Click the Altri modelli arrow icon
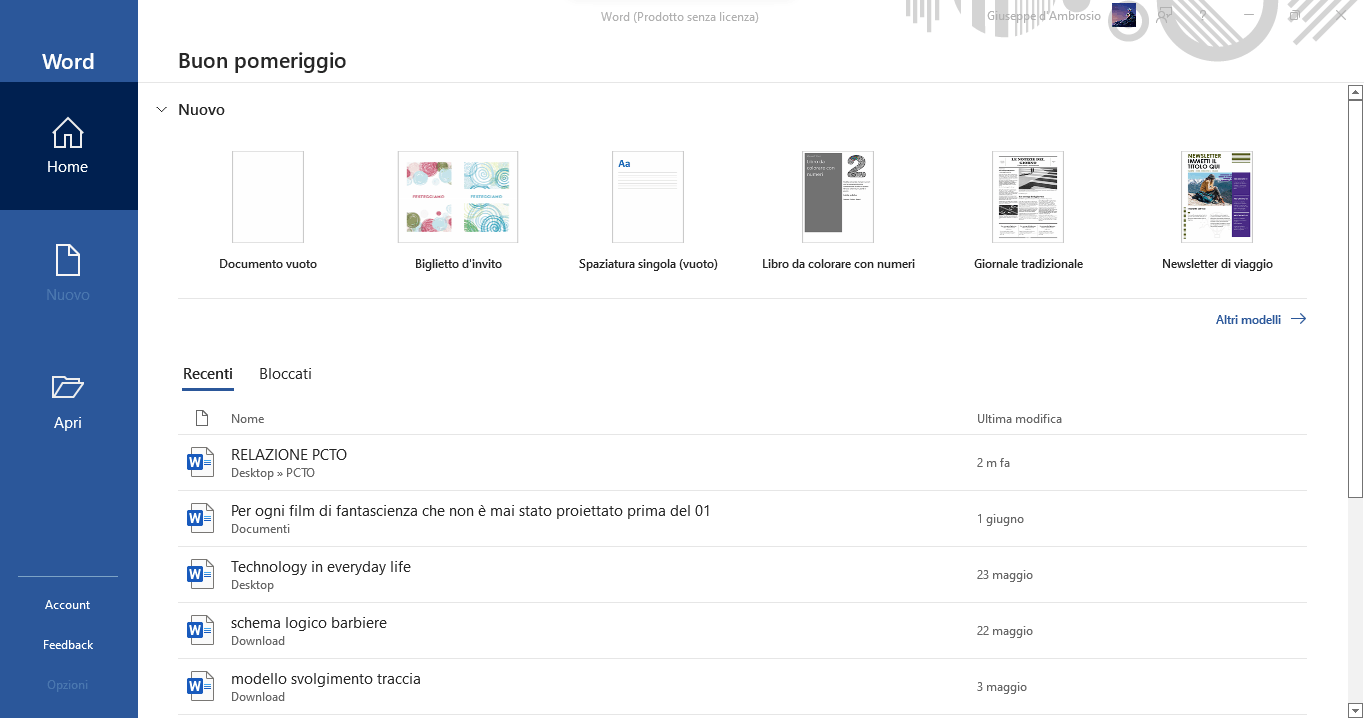 (x=1298, y=320)
